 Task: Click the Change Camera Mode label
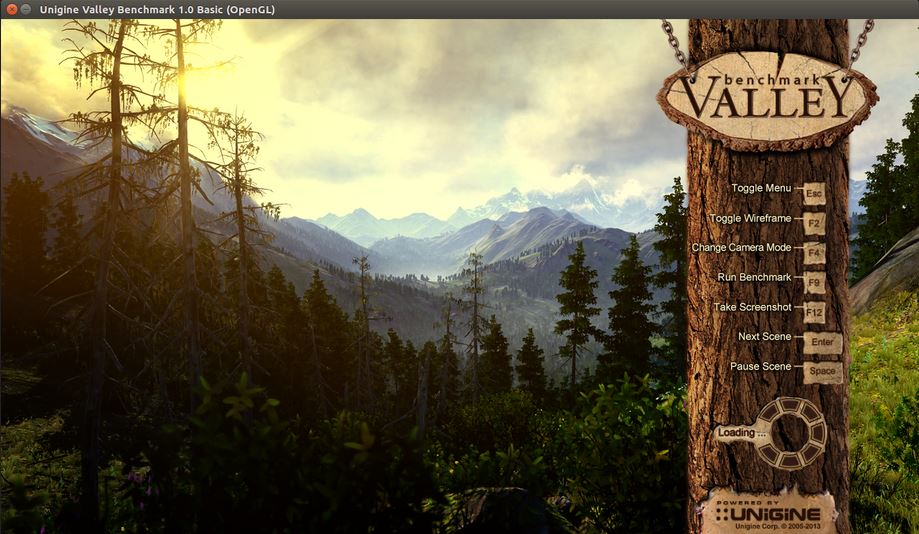[741, 247]
